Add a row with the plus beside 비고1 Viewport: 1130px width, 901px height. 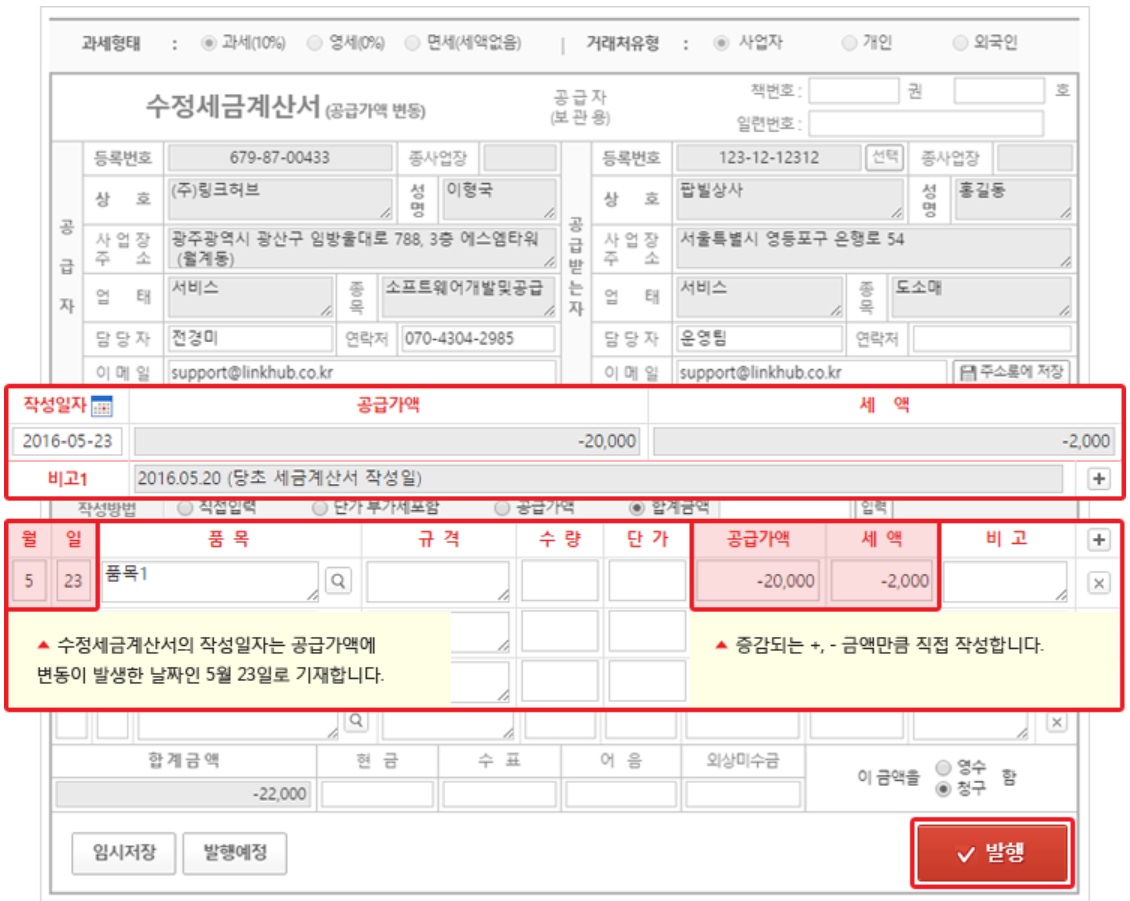coord(1098,479)
